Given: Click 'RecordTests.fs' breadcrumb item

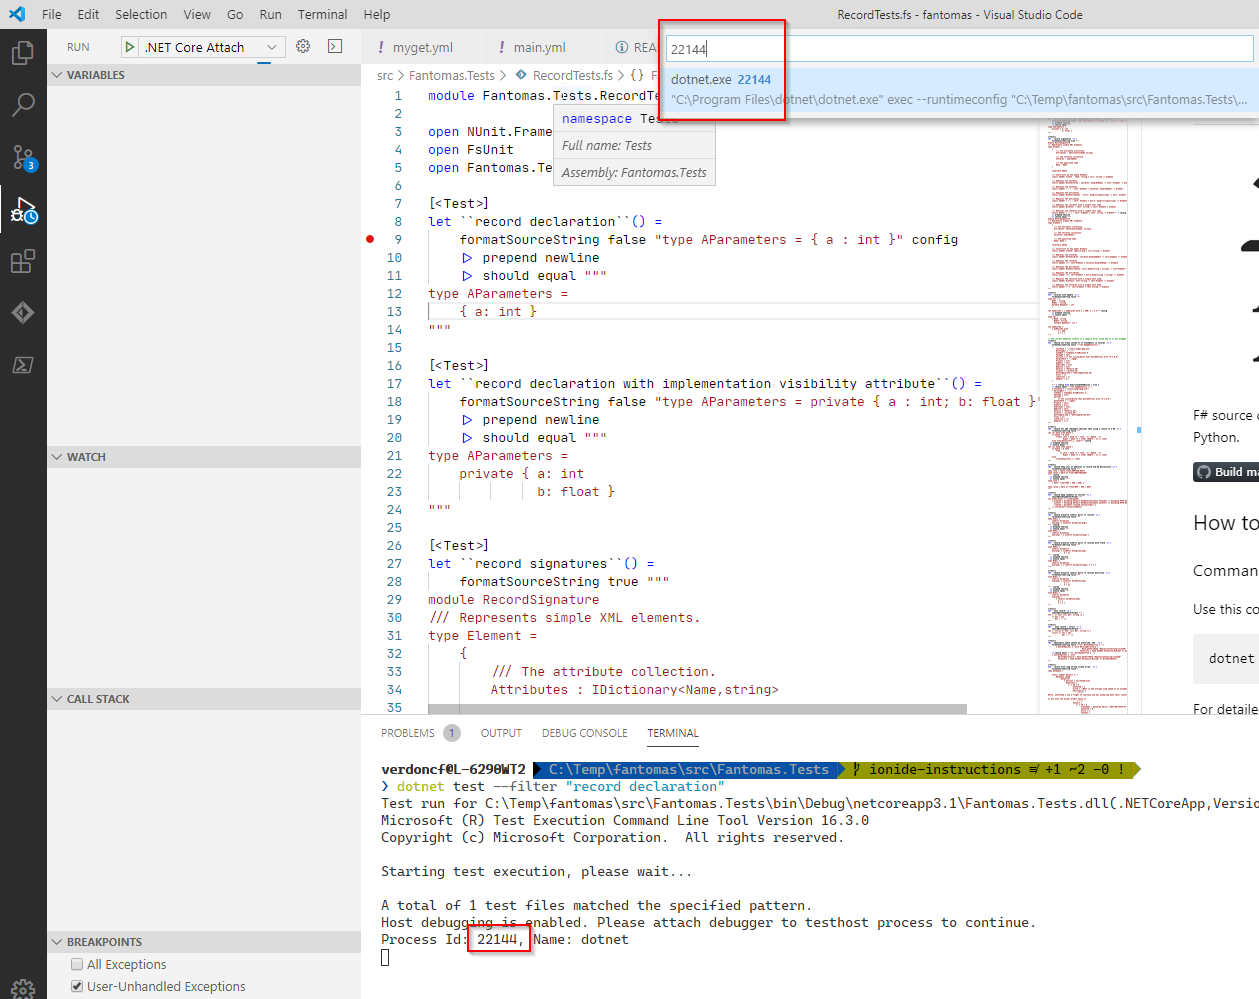Looking at the screenshot, I should [x=573, y=75].
